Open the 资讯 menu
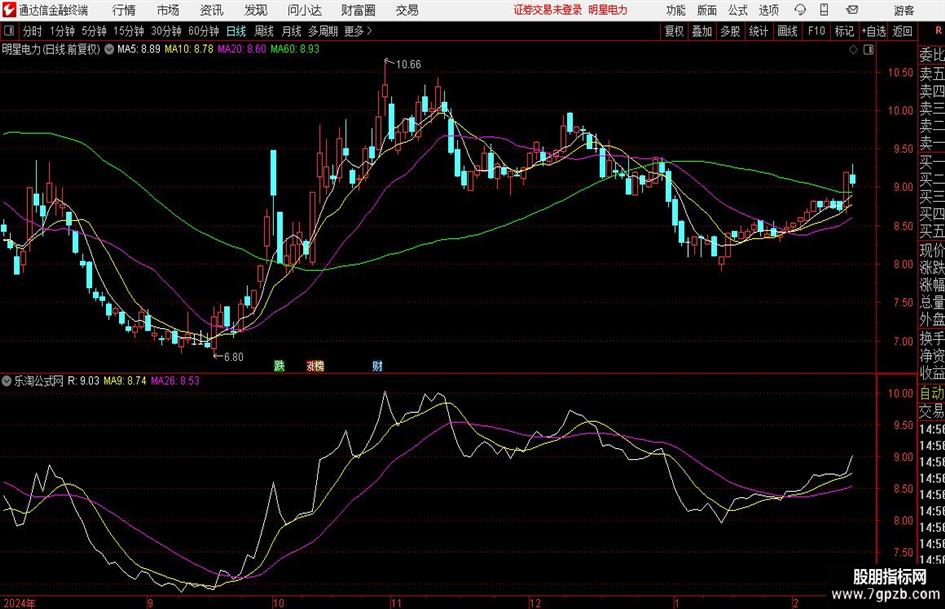 211,10
